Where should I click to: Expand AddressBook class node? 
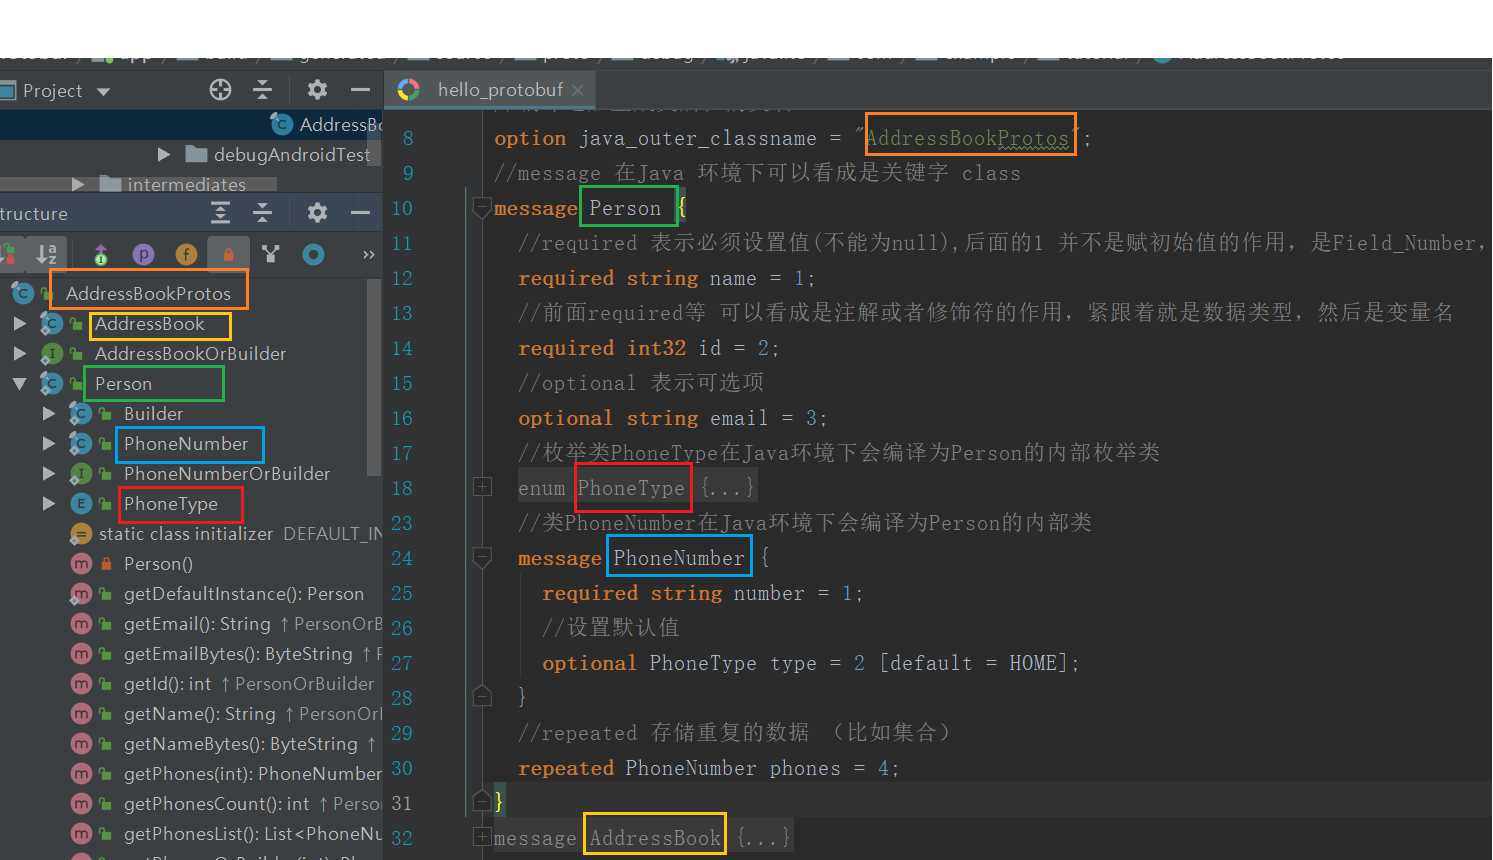(x=20, y=323)
